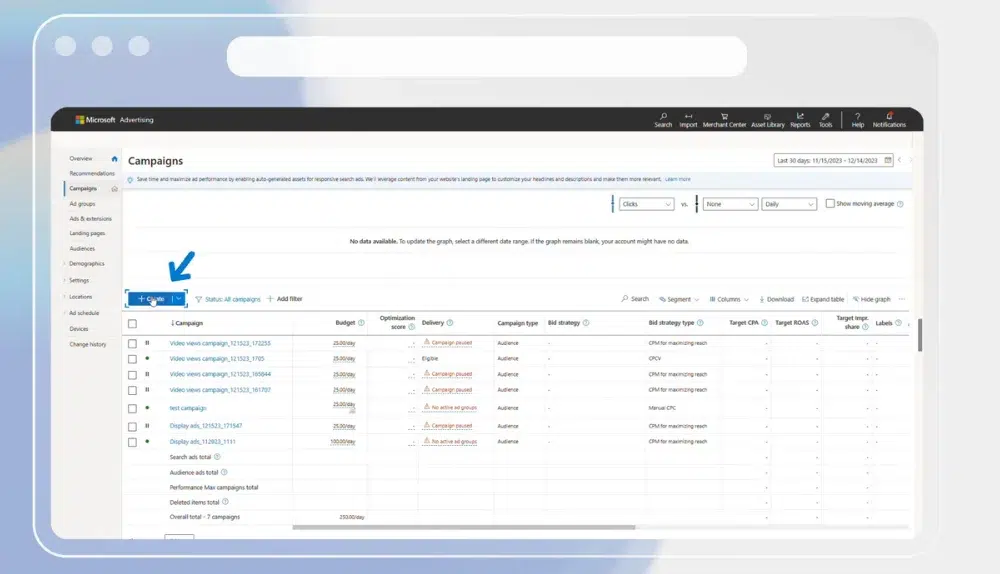The height and width of the screenshot is (574, 1000).
Task: Toggle the select all campaigns checkbox
Action: click(x=132, y=323)
